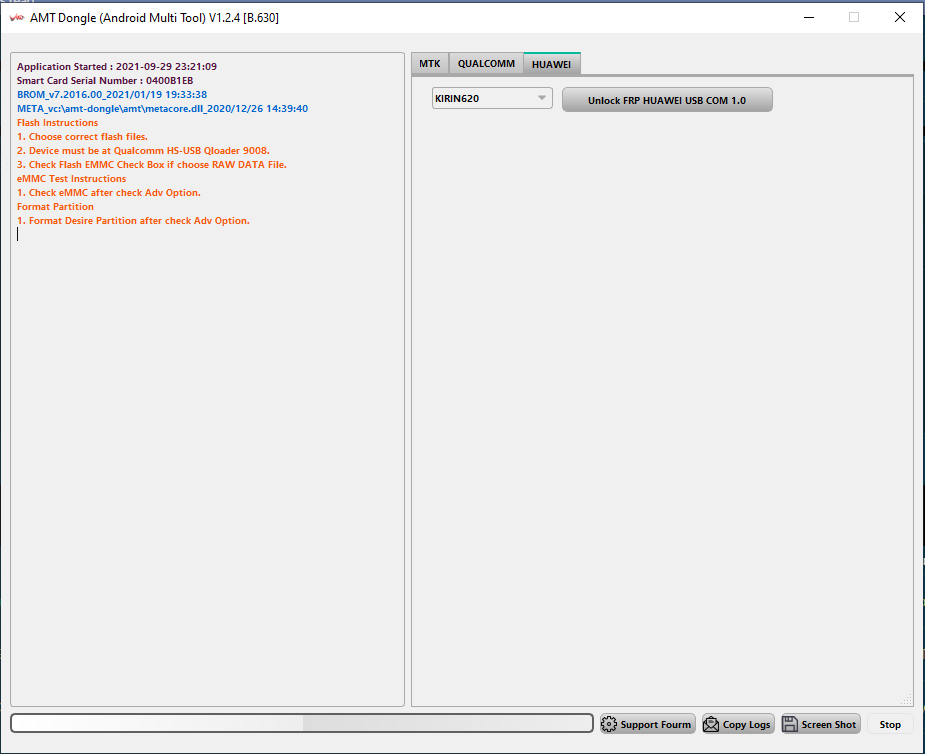Minimize the AMT Dongle window
The image size is (925, 754).
pos(809,17)
